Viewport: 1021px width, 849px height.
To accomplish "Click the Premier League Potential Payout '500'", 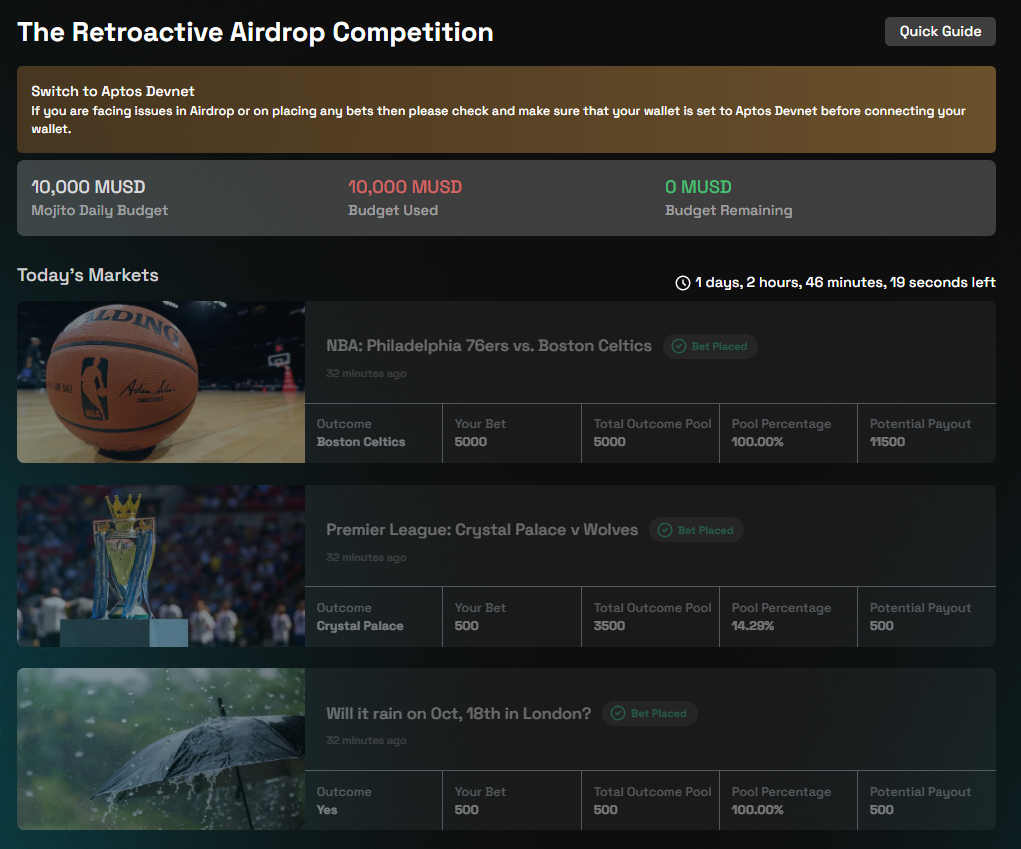I will point(882,626).
